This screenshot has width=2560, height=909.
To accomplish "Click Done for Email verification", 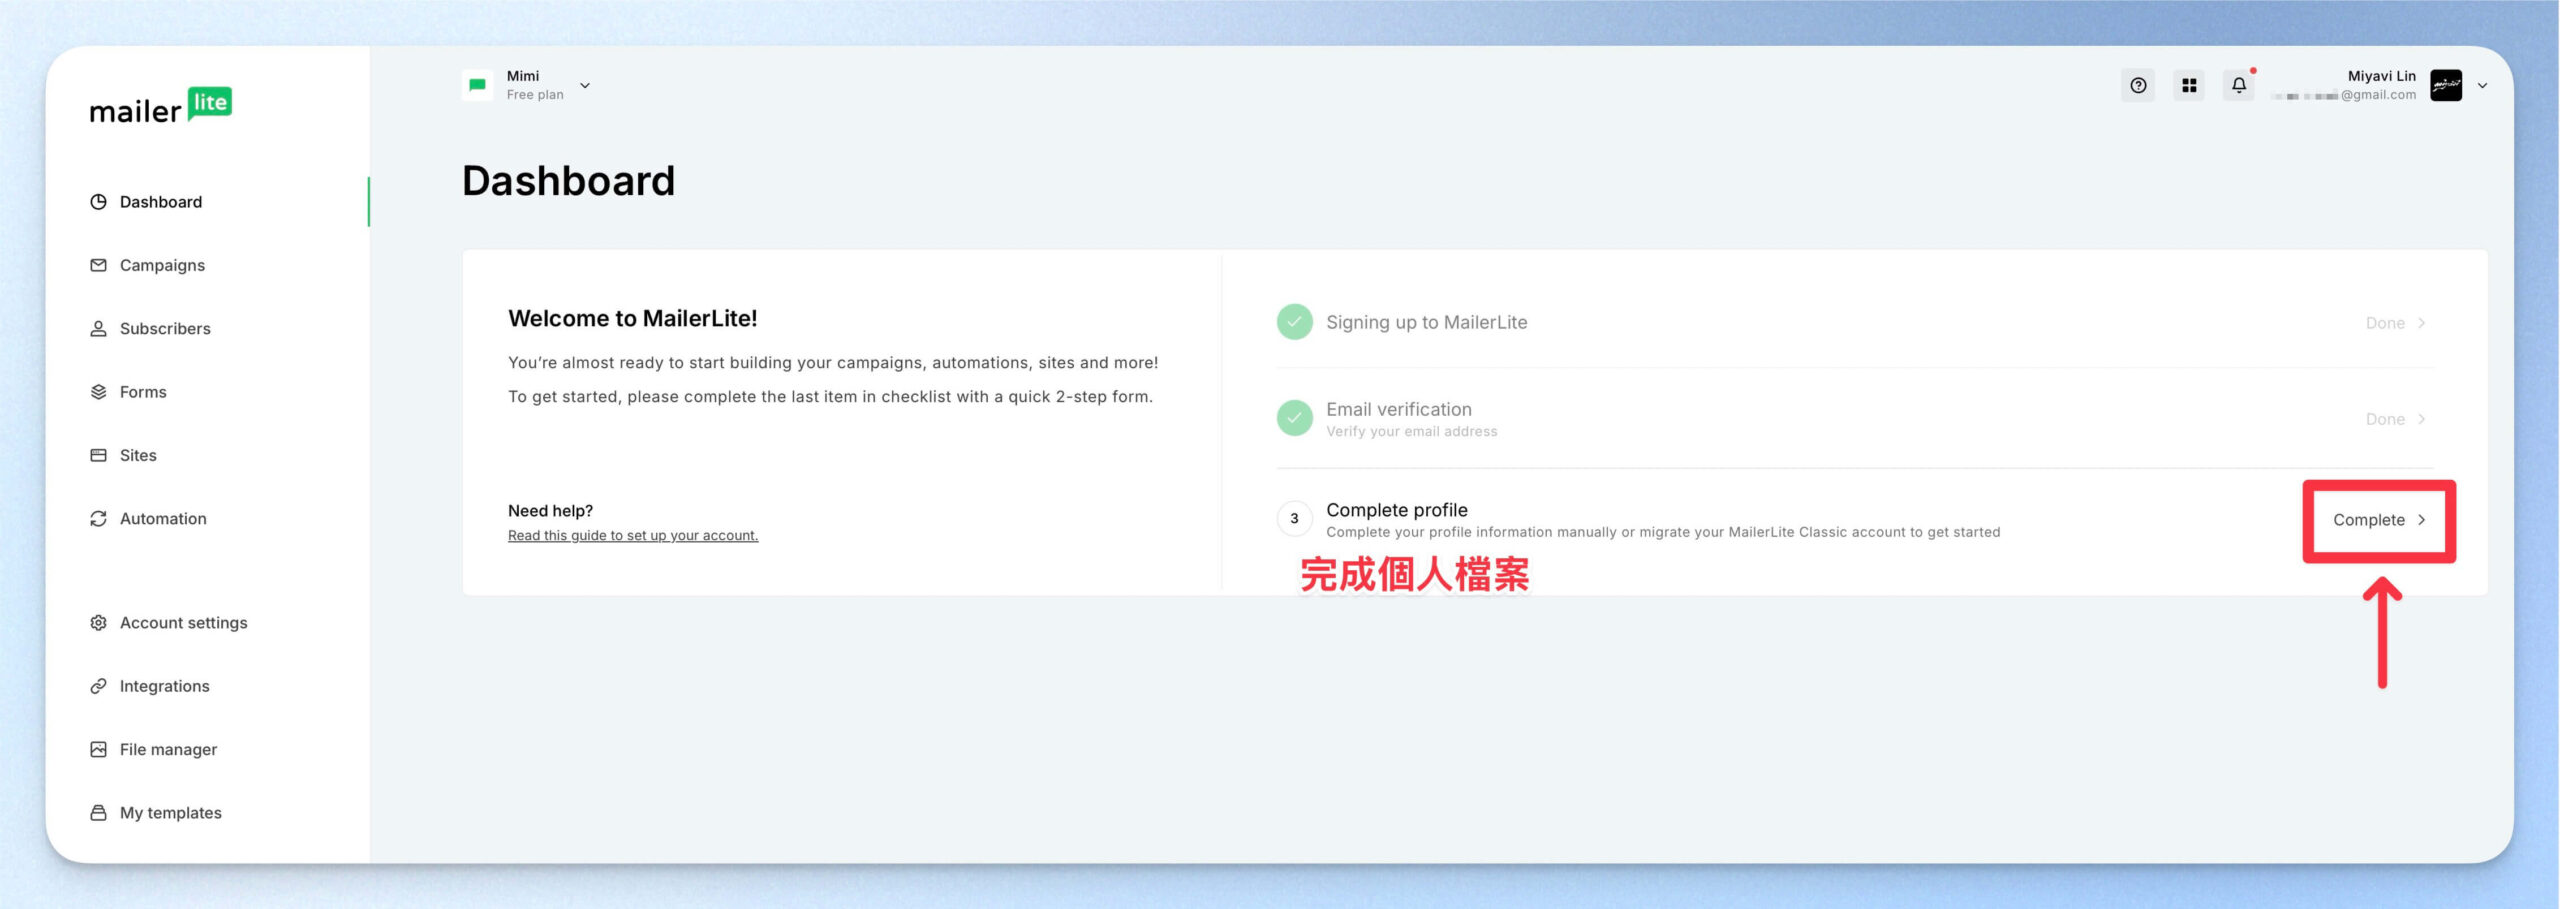I will point(2385,419).
